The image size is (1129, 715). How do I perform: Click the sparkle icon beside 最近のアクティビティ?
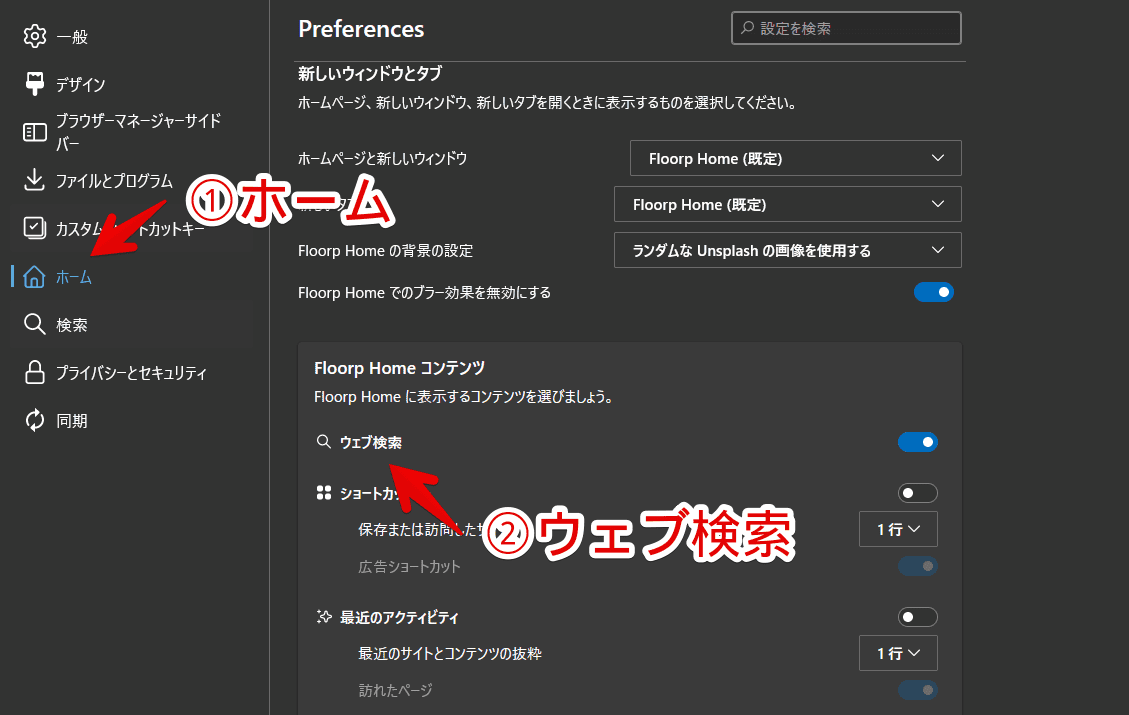324,617
